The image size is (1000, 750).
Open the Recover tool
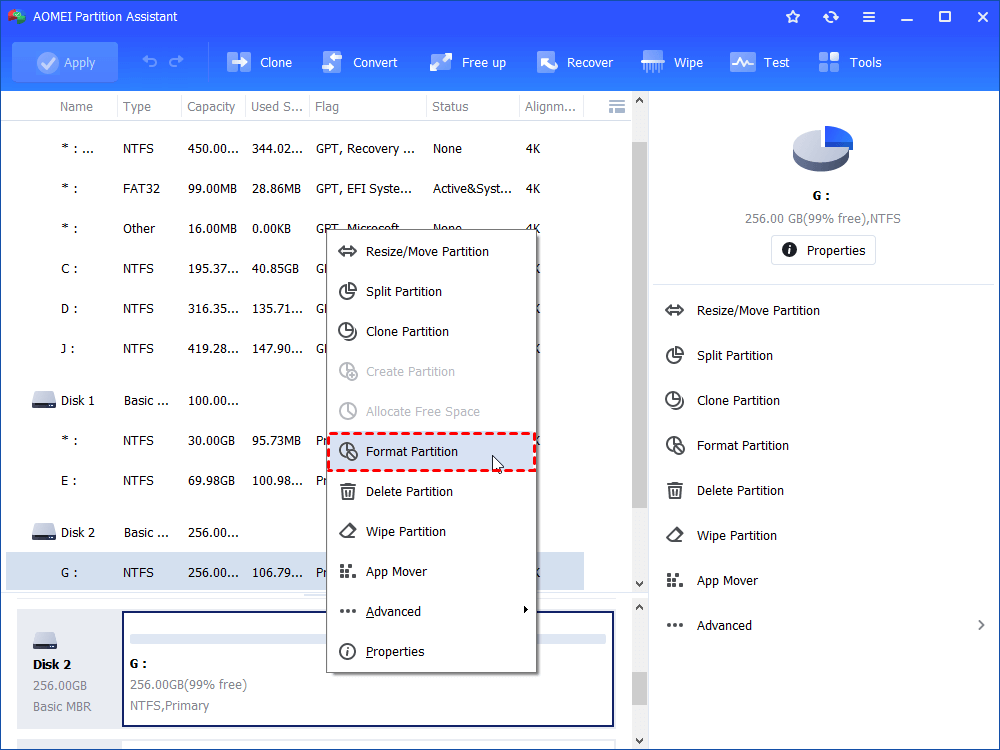click(x=547, y=62)
